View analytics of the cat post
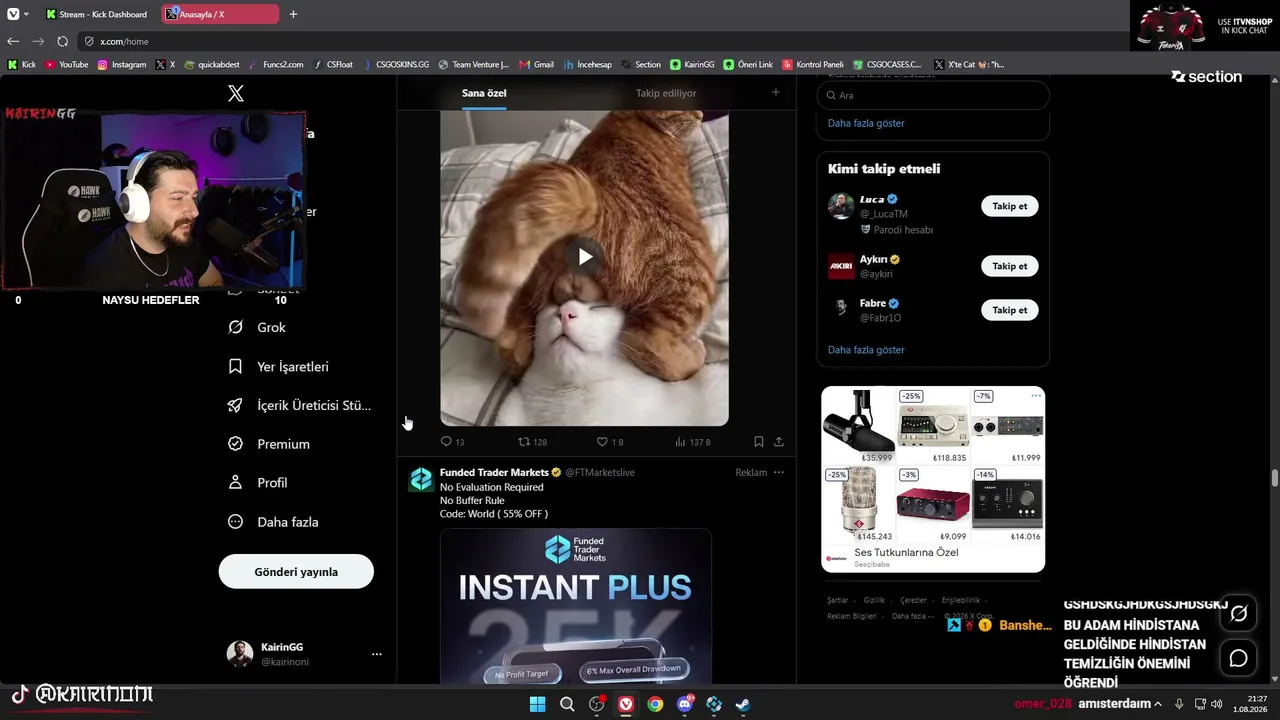This screenshot has height=720, width=1280. 692,441
